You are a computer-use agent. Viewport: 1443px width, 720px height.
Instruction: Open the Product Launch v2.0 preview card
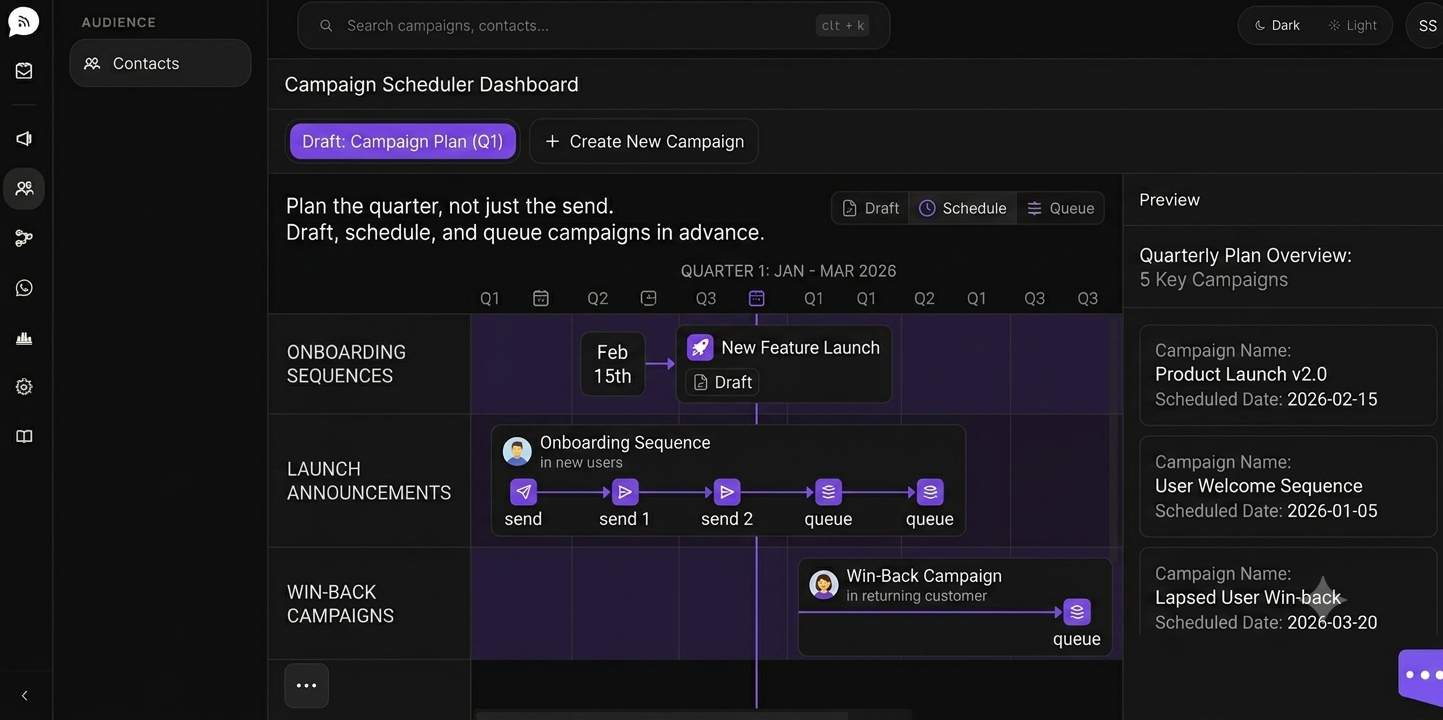1288,375
